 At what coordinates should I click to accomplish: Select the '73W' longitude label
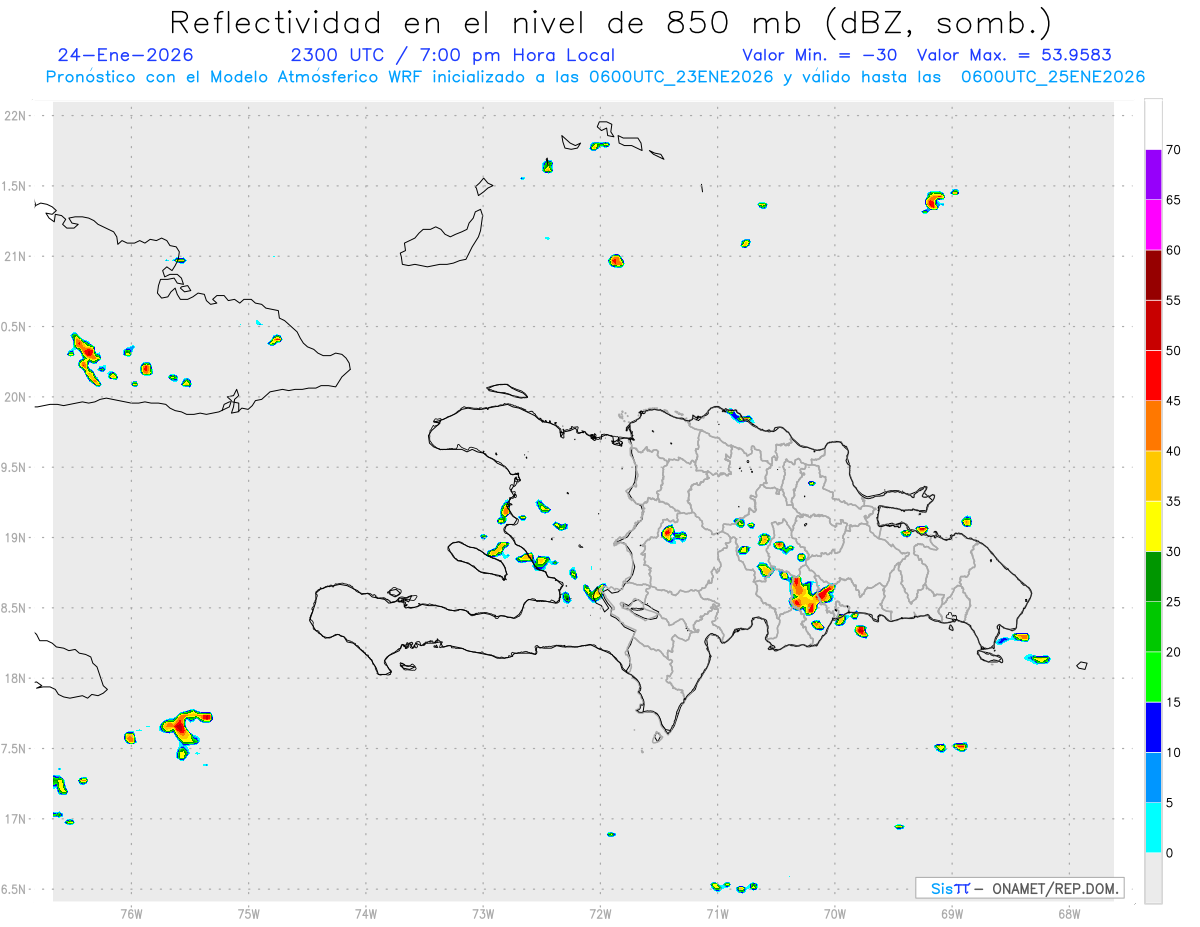coord(483,914)
